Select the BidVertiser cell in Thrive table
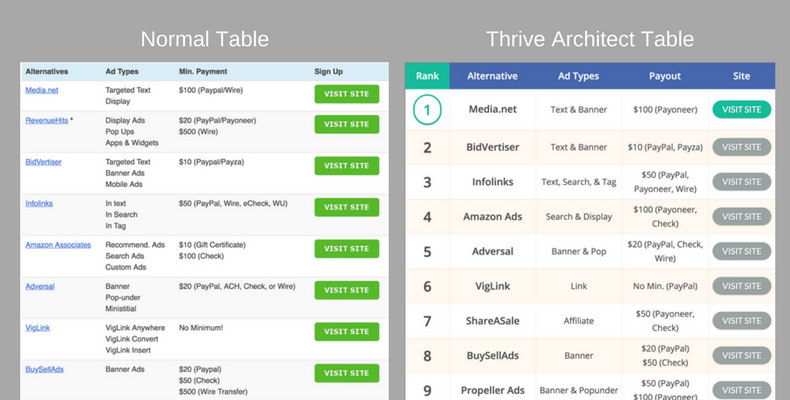 [493, 147]
